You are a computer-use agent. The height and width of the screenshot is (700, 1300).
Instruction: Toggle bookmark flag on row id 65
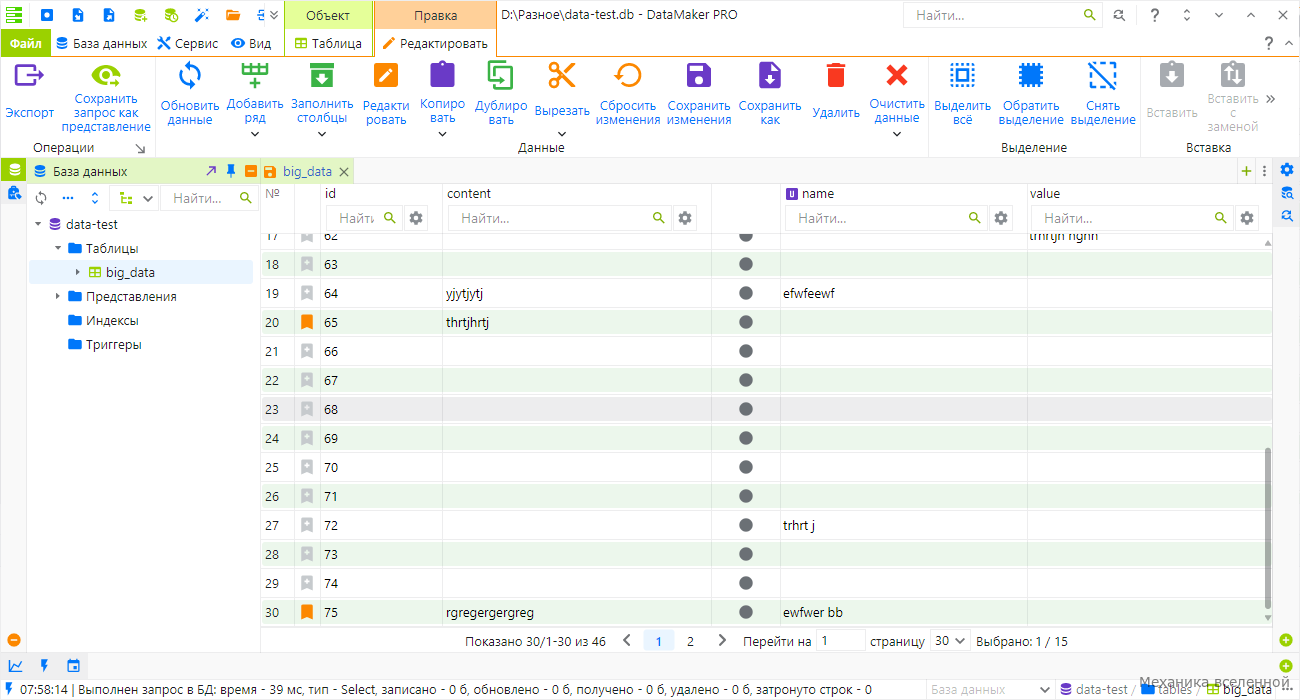(307, 322)
